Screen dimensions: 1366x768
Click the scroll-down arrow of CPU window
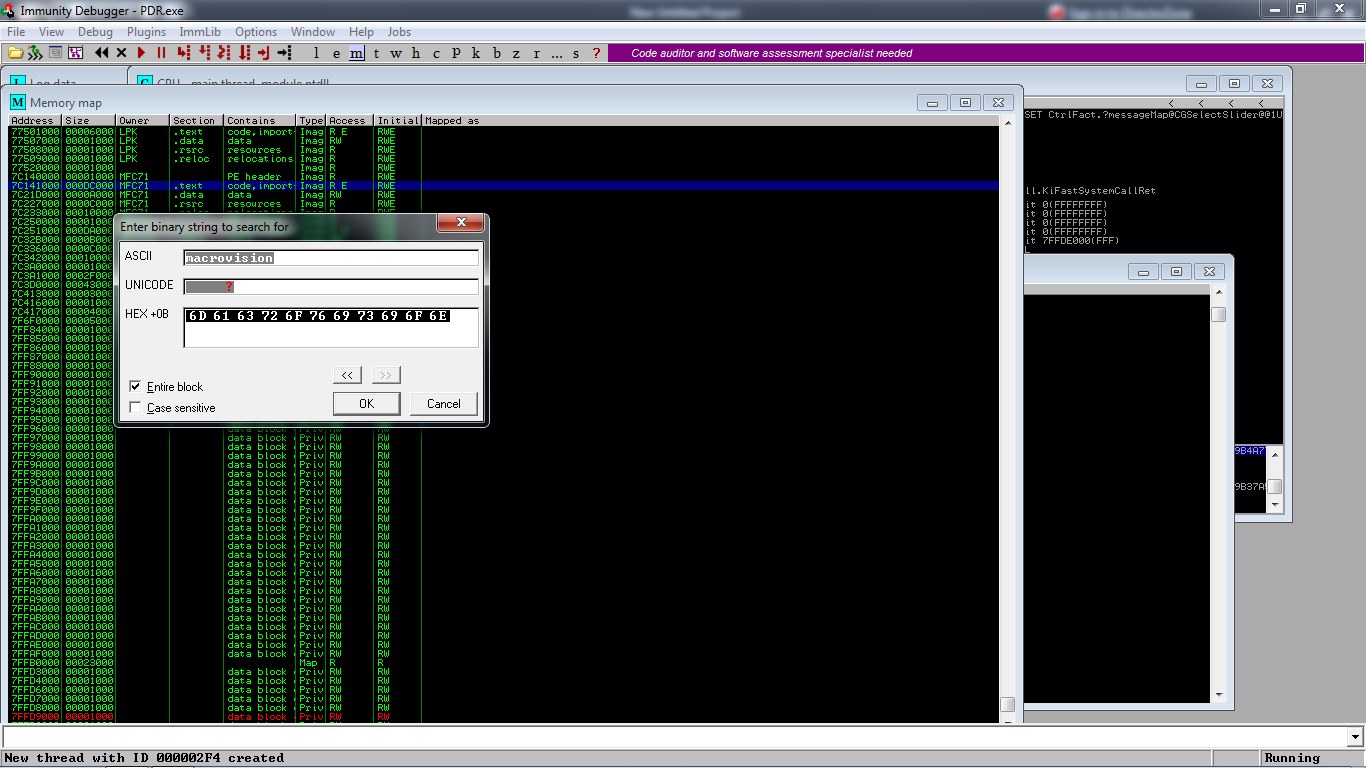pos(1274,505)
